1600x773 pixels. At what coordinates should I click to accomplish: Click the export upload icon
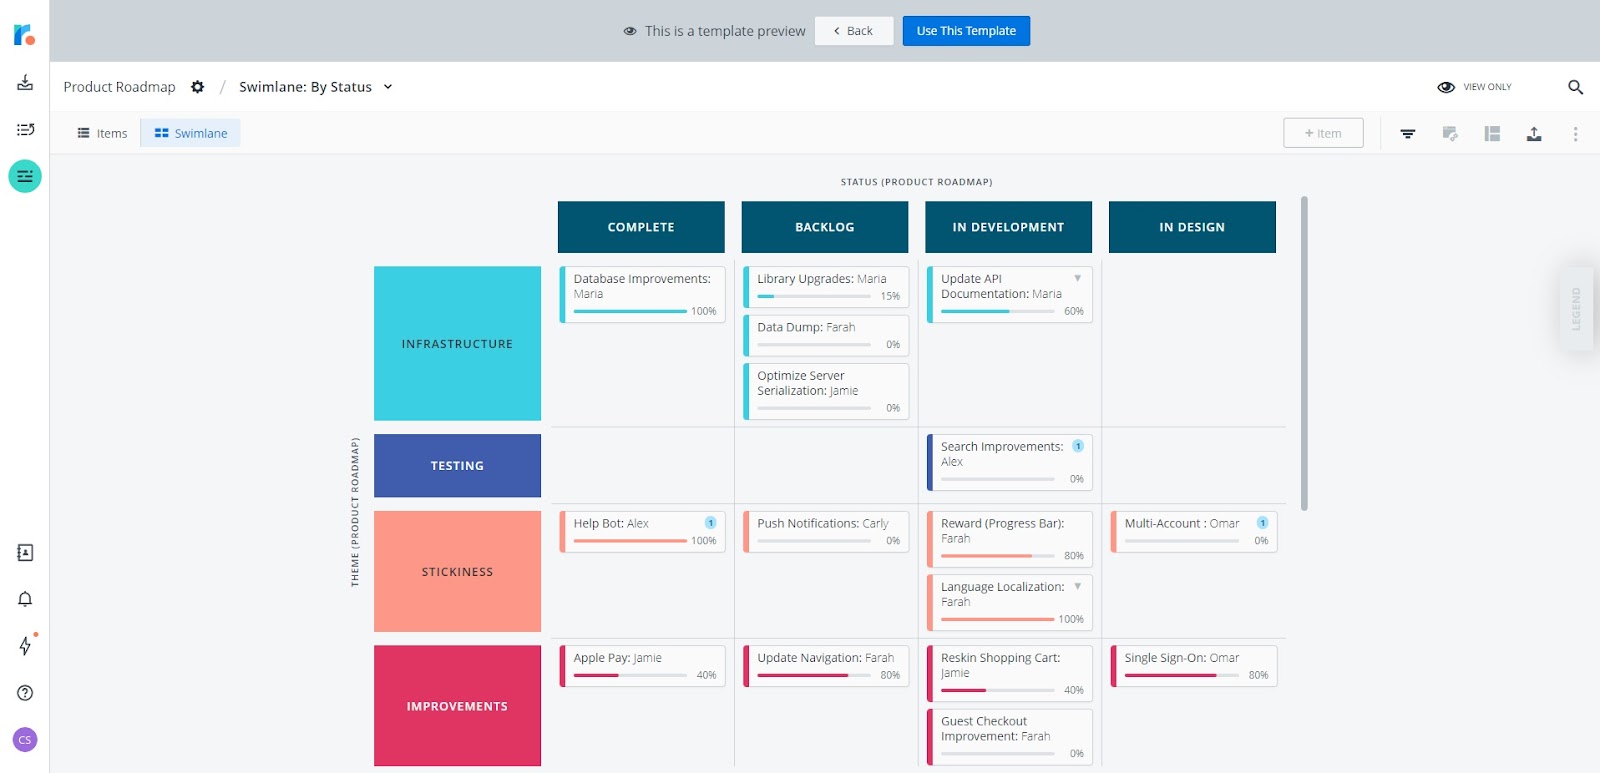pyautogui.click(x=1534, y=133)
